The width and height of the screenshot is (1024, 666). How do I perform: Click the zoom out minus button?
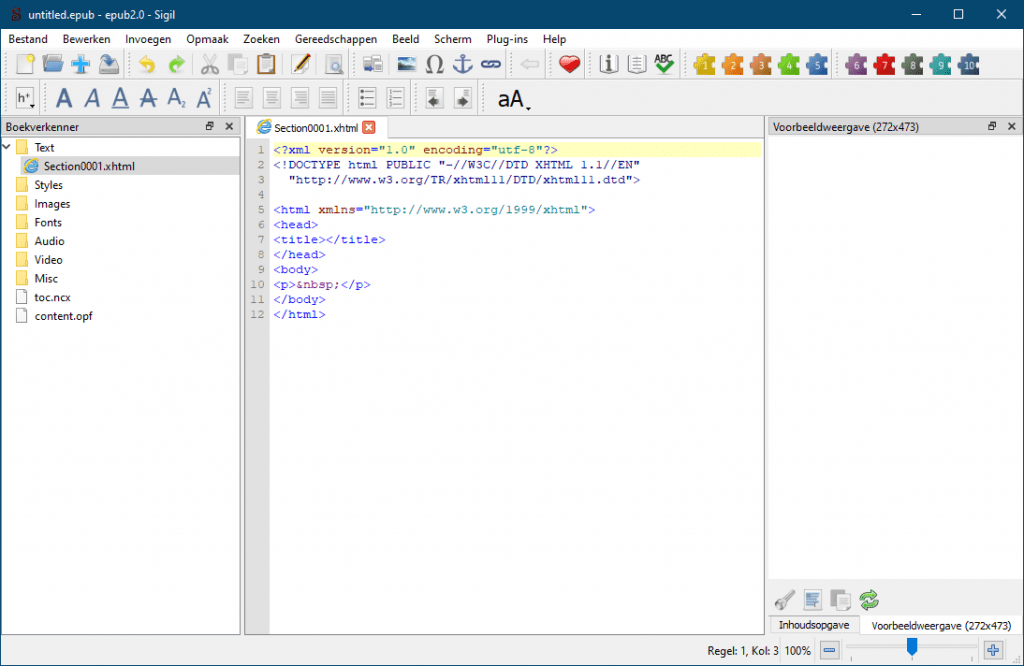coord(829,650)
